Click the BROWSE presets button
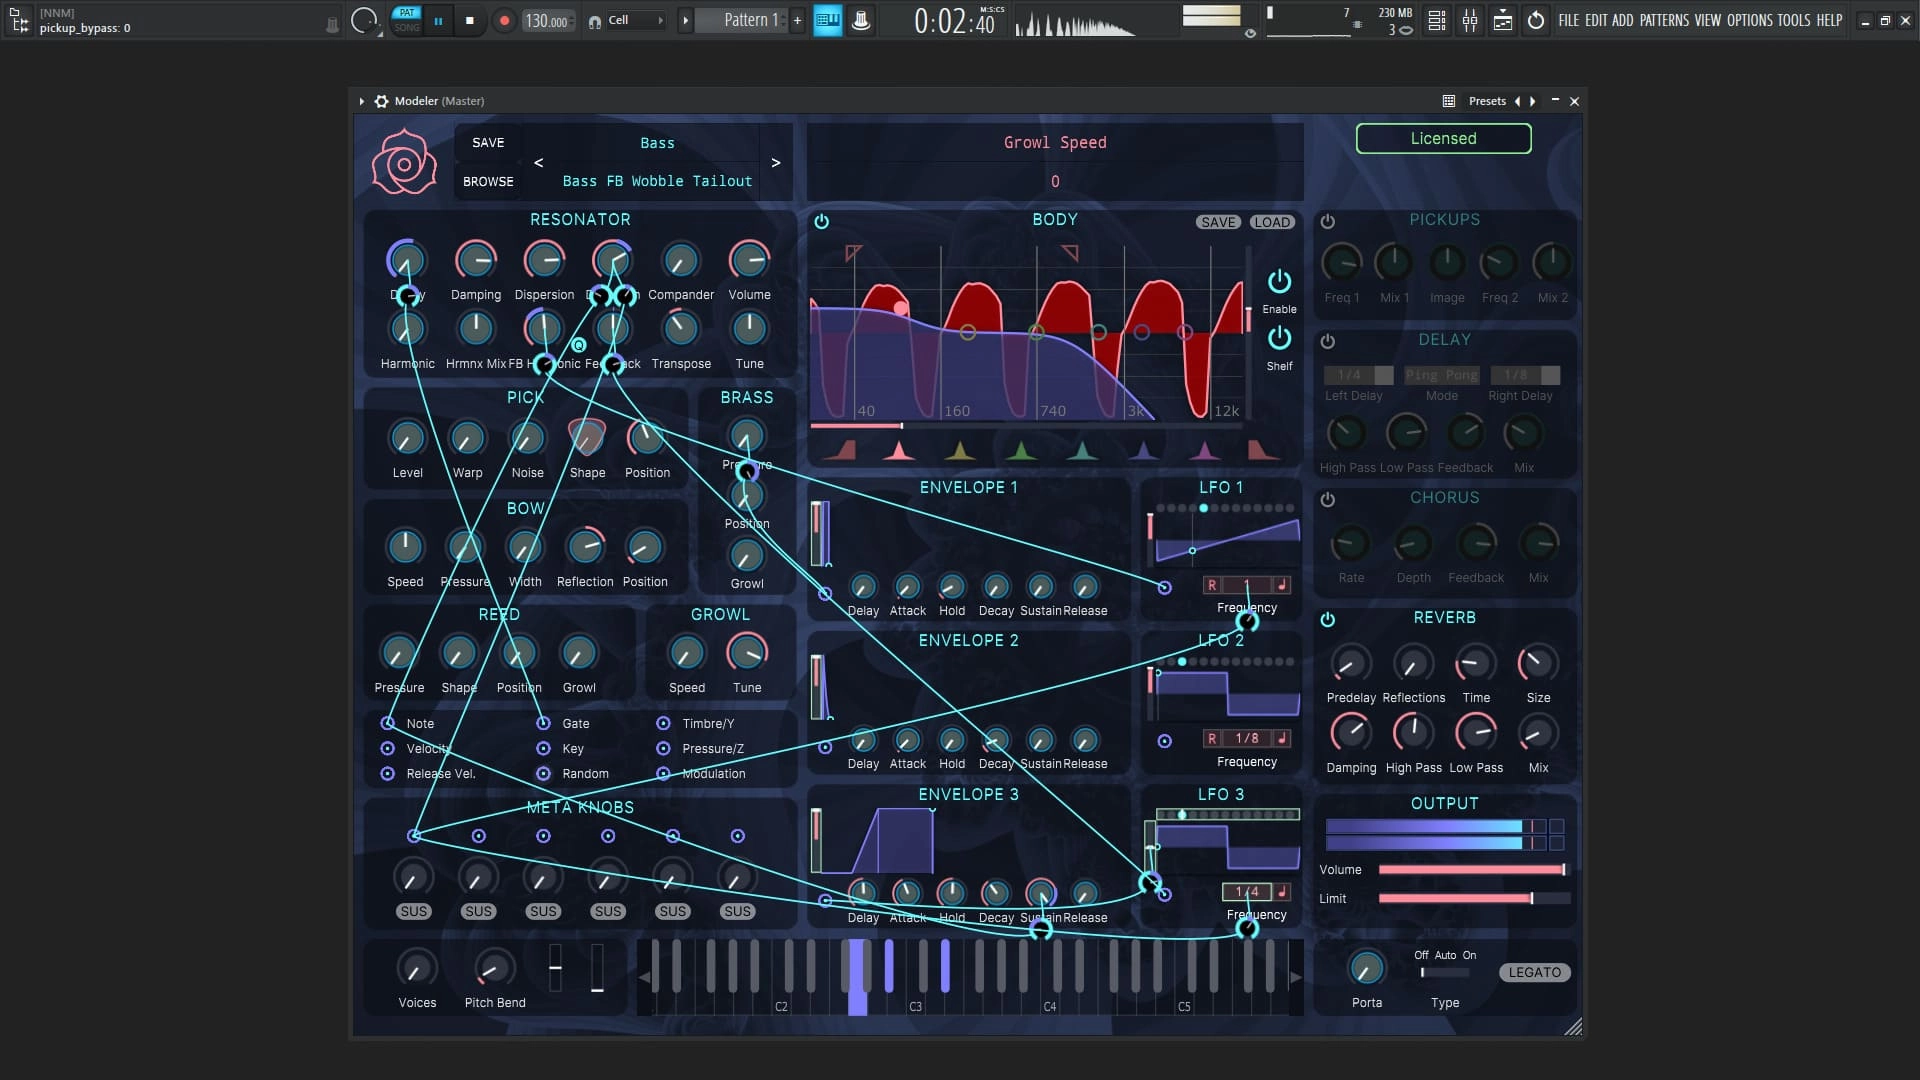 click(x=488, y=181)
